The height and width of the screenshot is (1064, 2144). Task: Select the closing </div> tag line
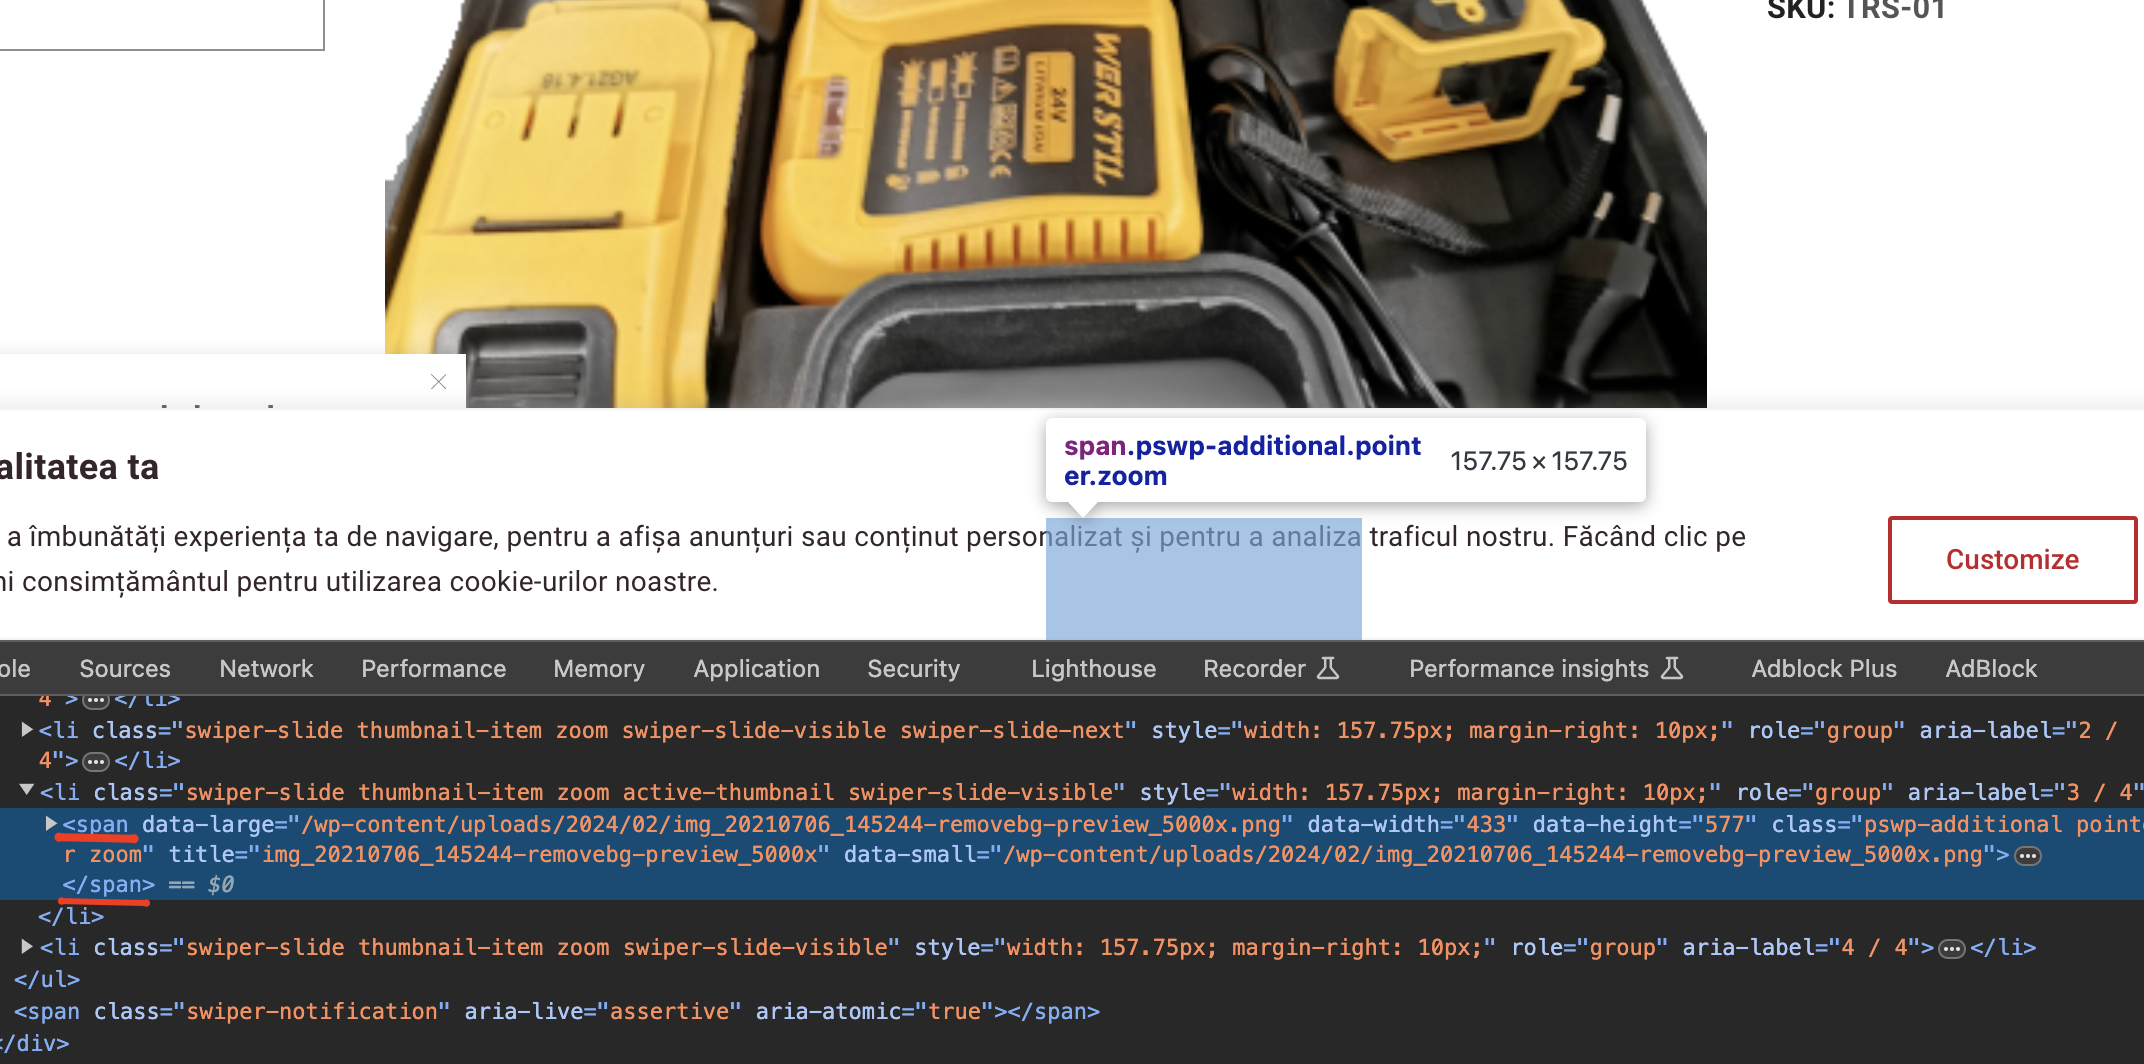coord(33,1043)
